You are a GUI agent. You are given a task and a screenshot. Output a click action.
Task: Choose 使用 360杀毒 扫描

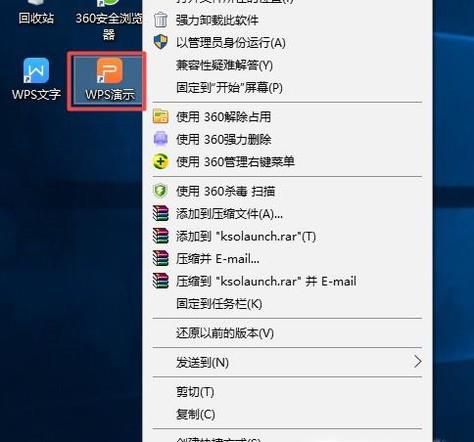click(x=287, y=191)
